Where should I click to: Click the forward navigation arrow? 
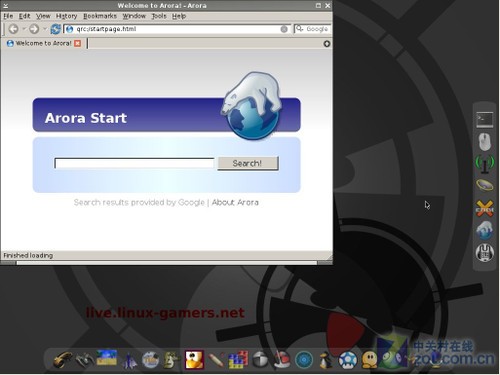pos(34,29)
